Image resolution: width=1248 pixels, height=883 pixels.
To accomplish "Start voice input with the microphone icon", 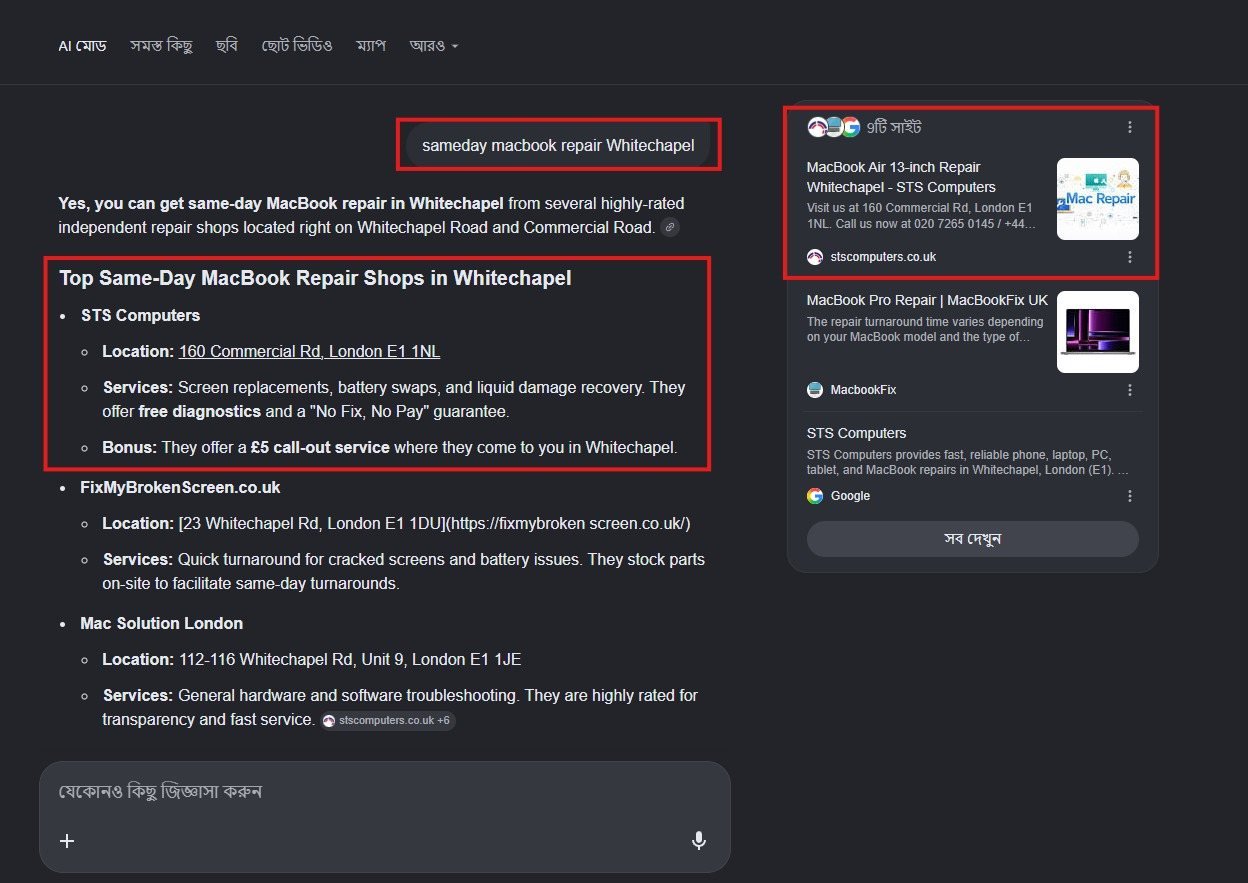I will pos(699,841).
